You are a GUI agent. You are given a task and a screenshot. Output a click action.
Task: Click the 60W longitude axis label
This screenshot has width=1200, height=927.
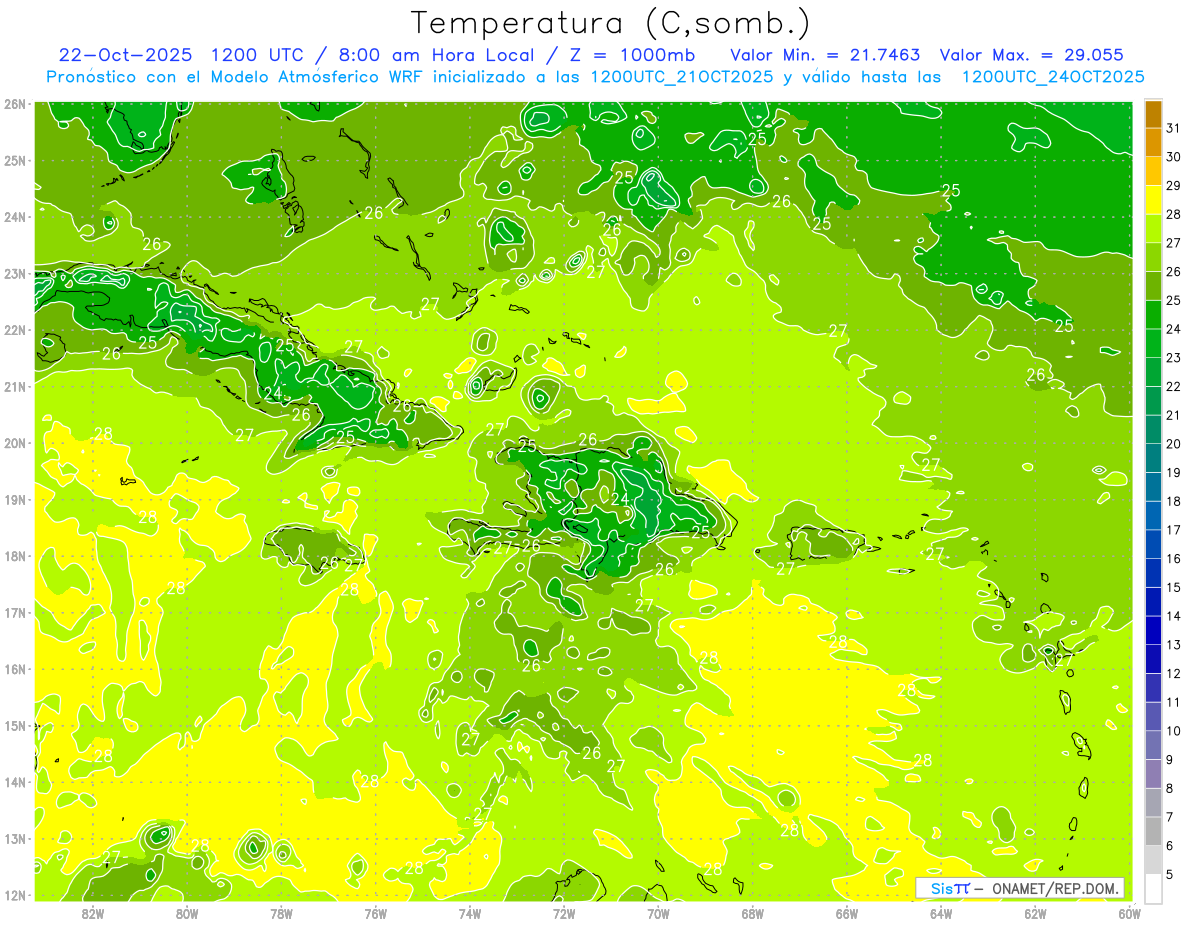tap(1129, 912)
